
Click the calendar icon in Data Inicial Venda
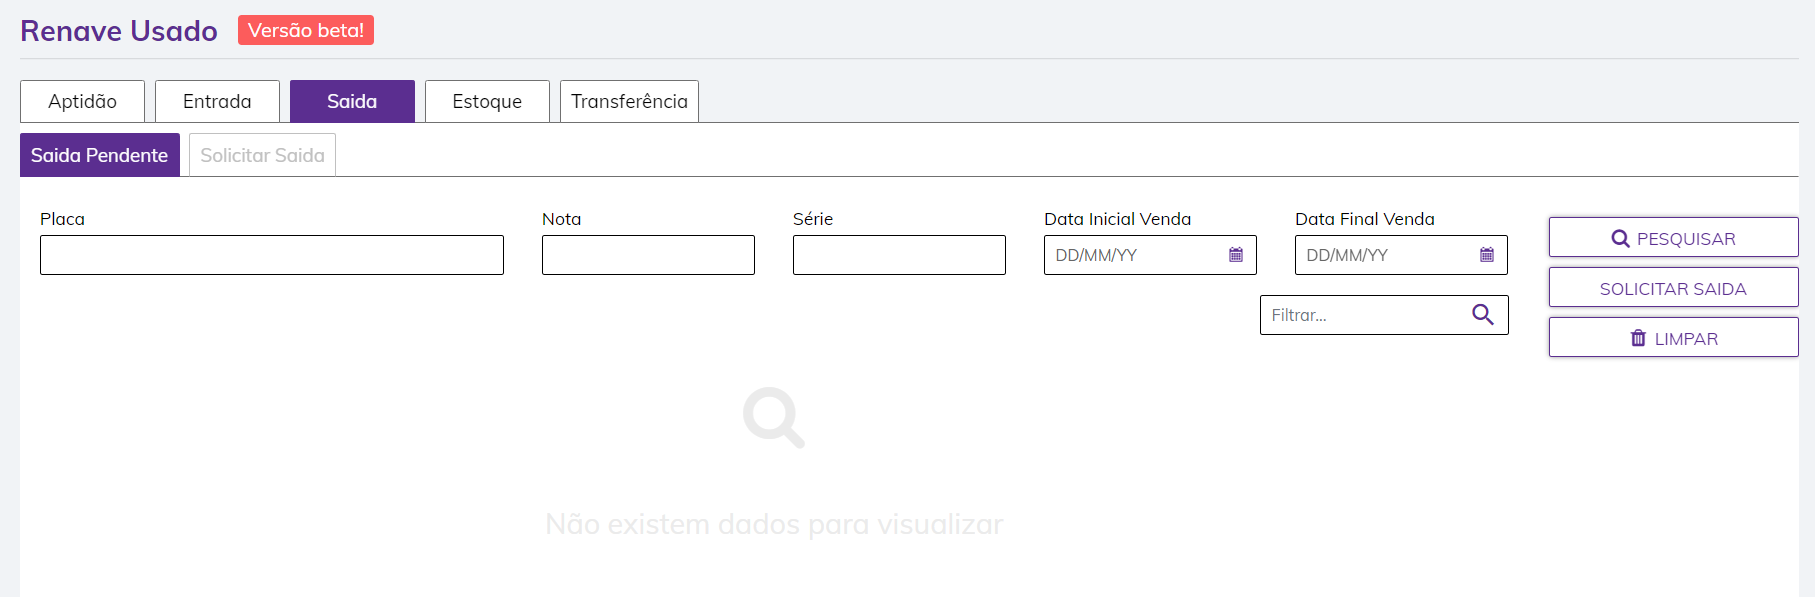coord(1236,255)
